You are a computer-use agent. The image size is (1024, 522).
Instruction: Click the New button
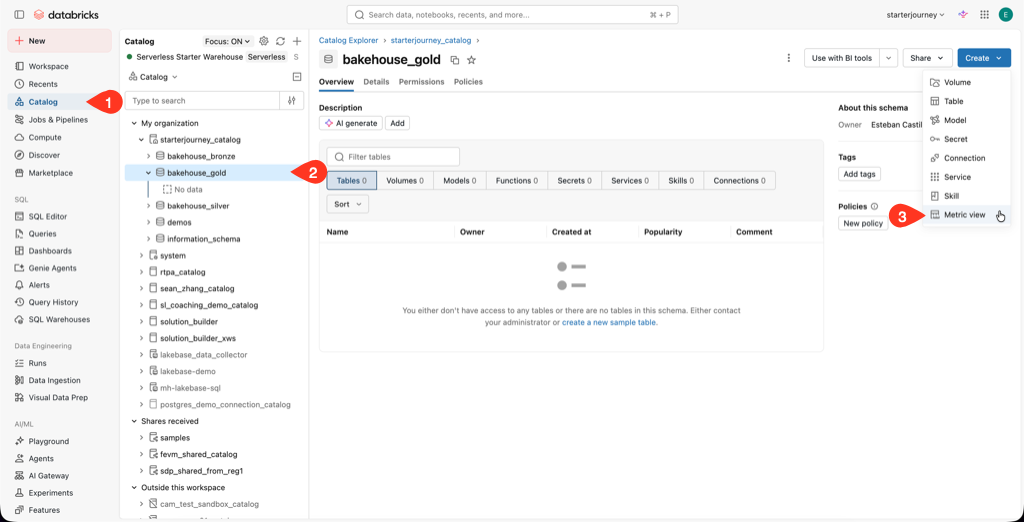point(59,41)
